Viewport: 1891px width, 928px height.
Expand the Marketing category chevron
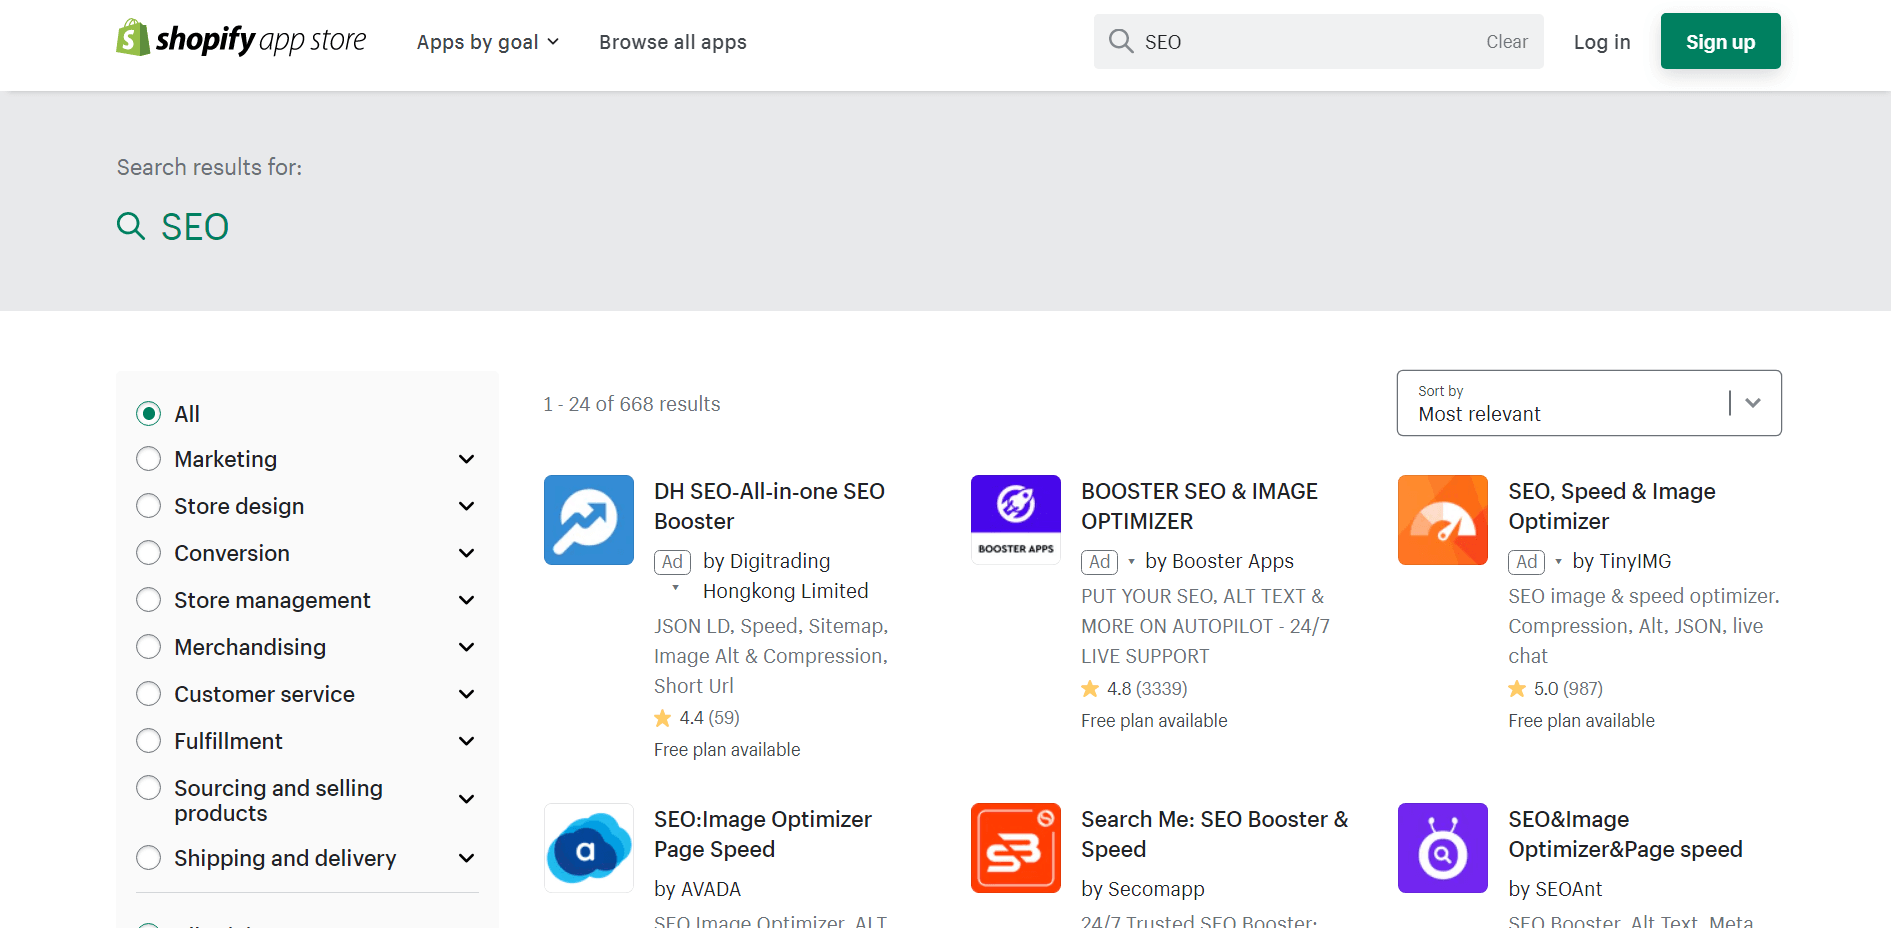[x=466, y=459]
